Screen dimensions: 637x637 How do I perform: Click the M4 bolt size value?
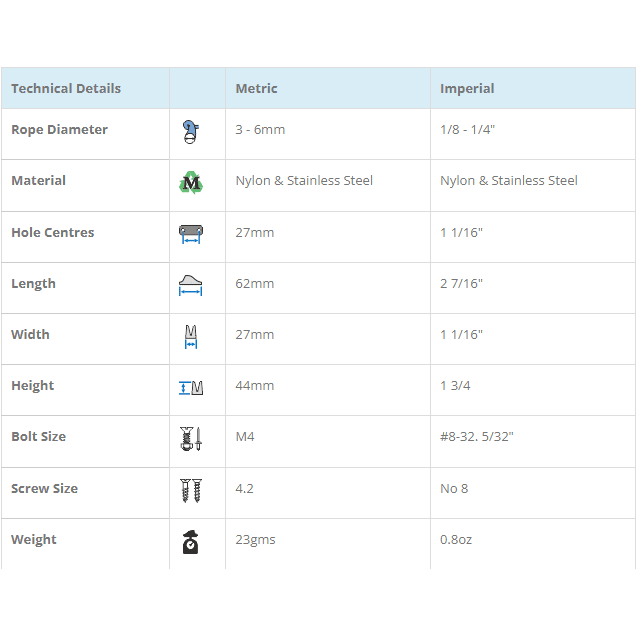click(x=245, y=437)
